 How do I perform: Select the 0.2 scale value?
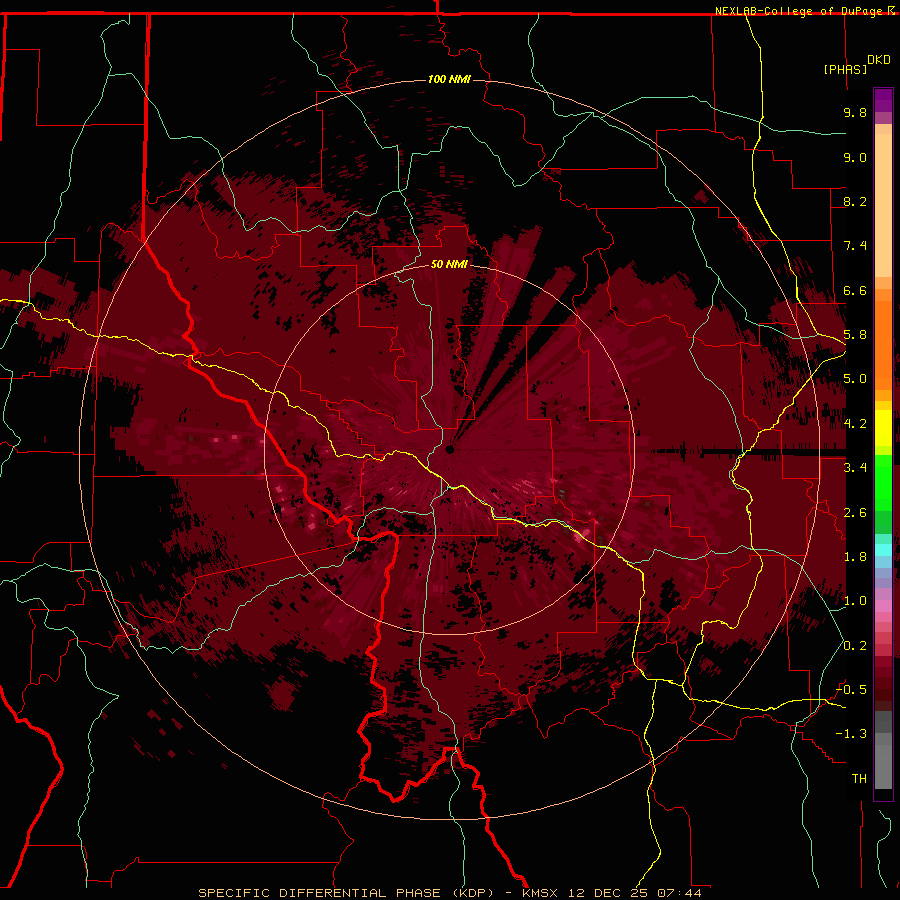(x=855, y=646)
